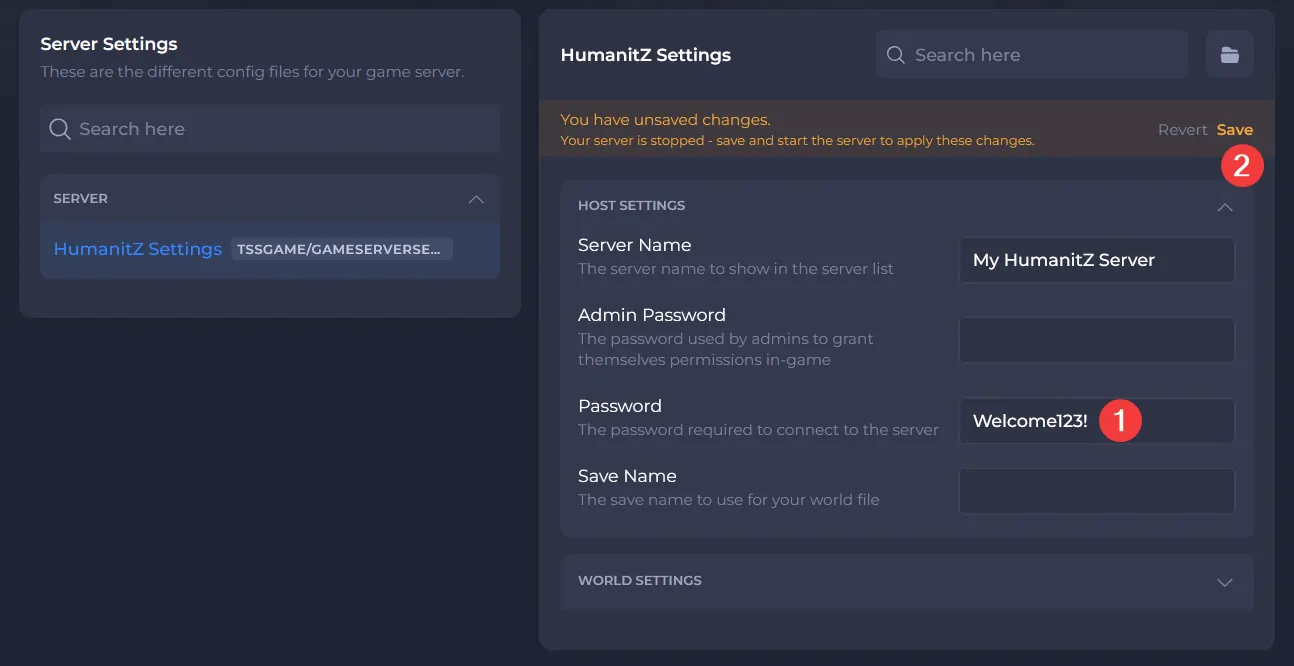Collapse the SERVER section chevron
This screenshot has width=1294, height=666.
pos(476,199)
